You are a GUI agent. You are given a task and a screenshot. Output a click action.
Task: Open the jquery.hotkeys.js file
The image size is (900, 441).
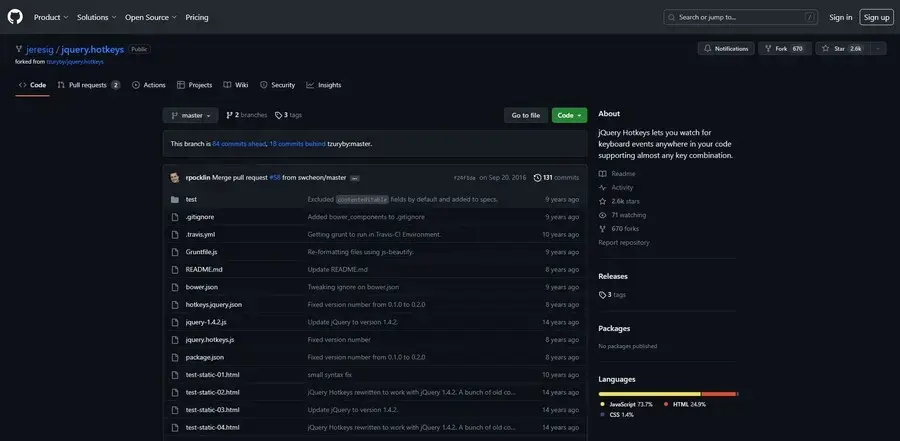click(x=210, y=340)
